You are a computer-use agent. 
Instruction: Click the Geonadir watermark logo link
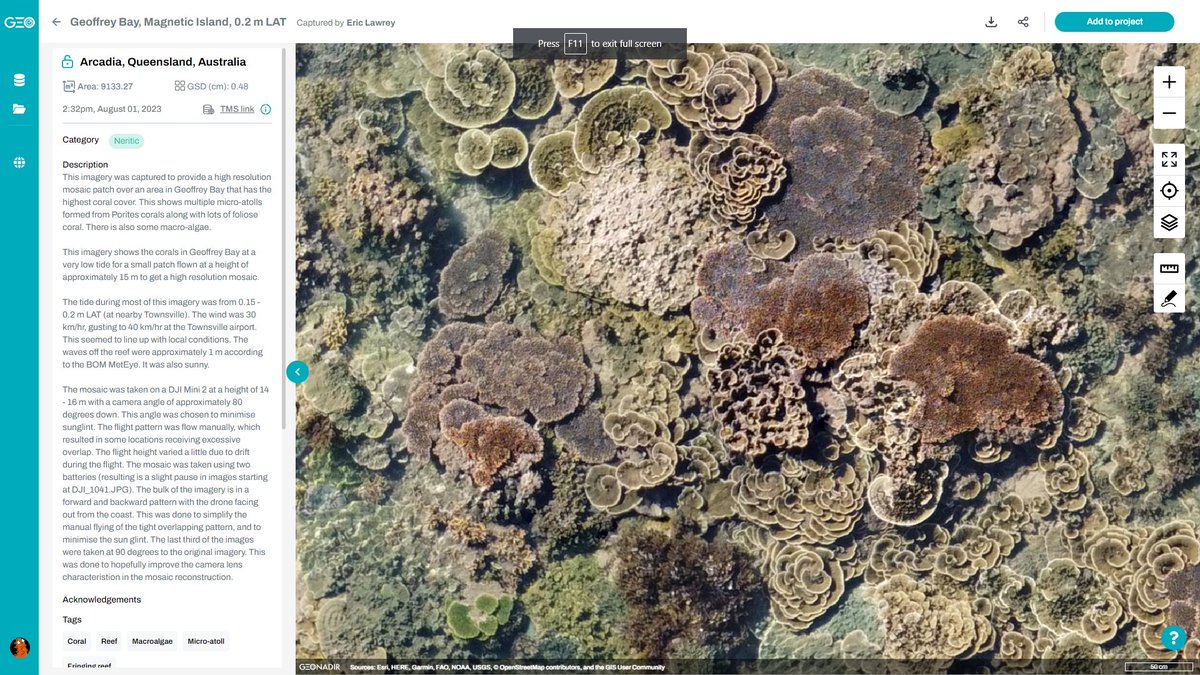(x=319, y=666)
